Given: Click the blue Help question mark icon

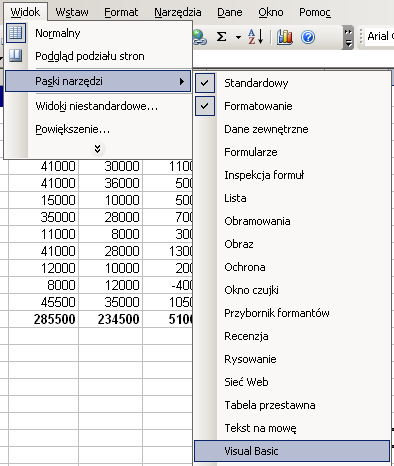Looking at the screenshot, I should point(308,37).
